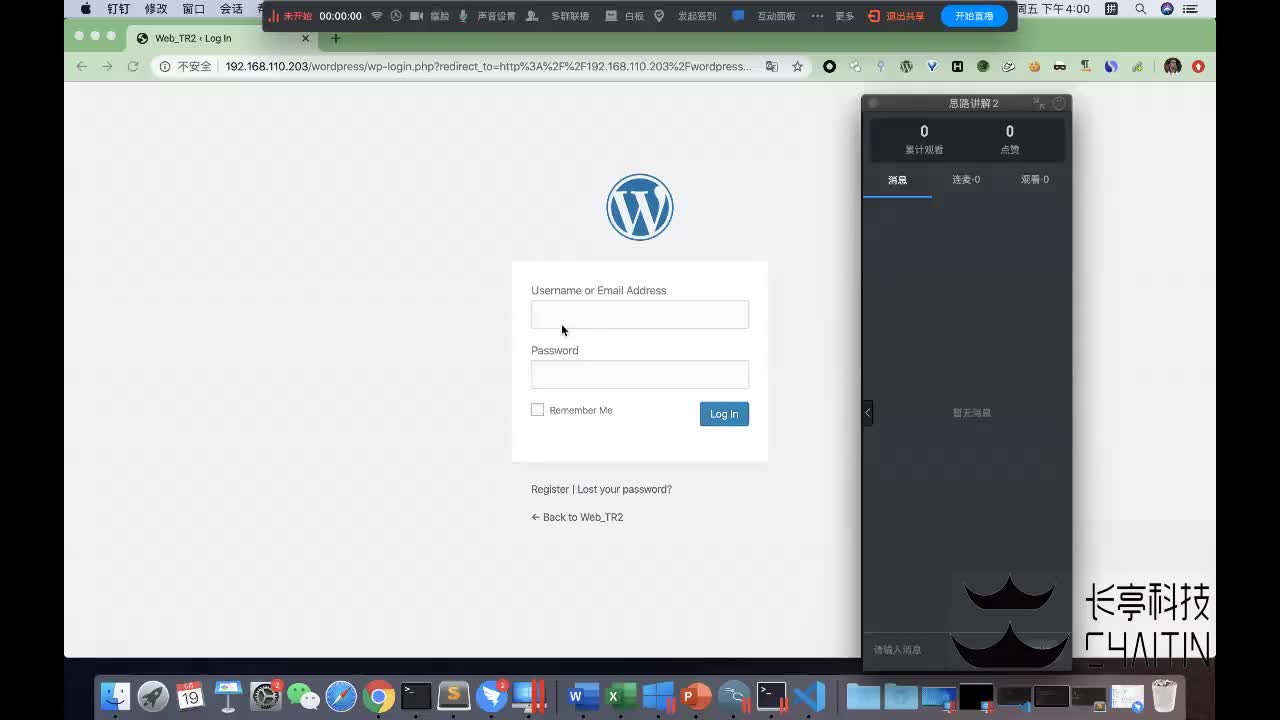Image resolution: width=1280 pixels, height=720 pixels.
Task: Toggle the camera icon in the live toolbar
Action: click(417, 16)
